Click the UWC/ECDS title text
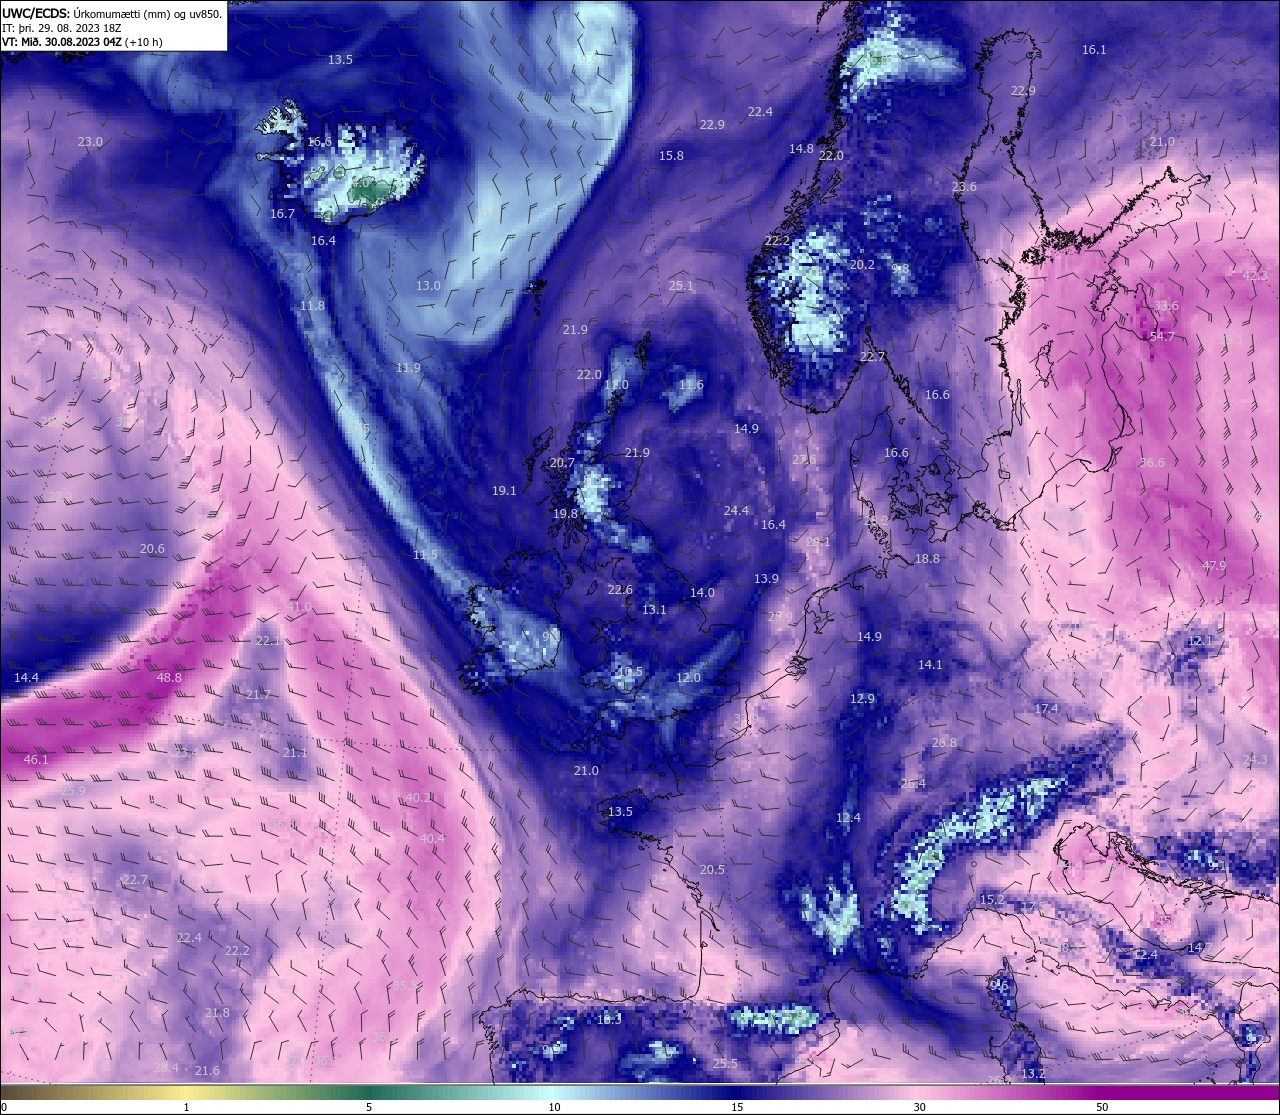 click(35, 14)
